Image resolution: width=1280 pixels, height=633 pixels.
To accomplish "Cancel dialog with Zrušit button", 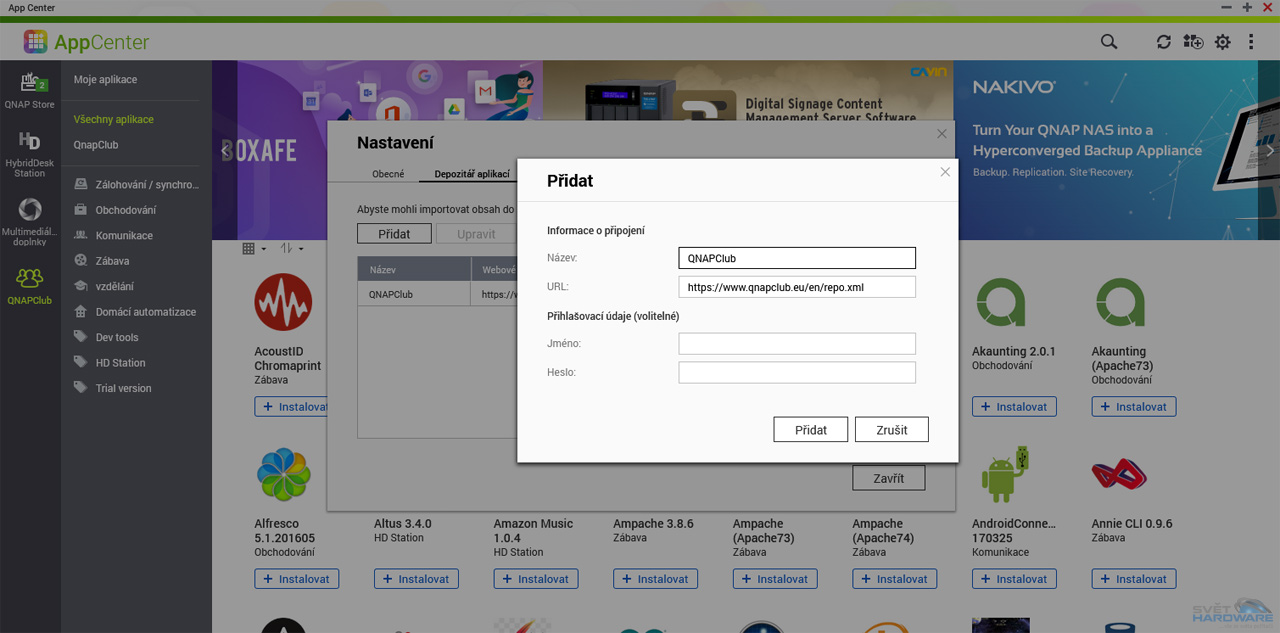I will [x=891, y=429].
